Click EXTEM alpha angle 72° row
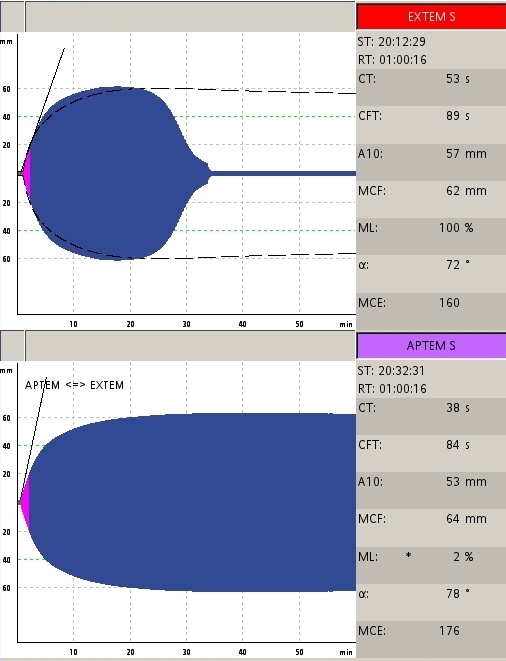The width and height of the screenshot is (506, 661). pyautogui.click(x=431, y=265)
